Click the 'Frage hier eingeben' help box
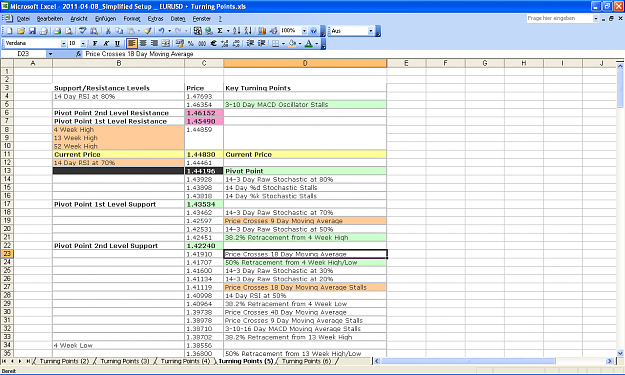This screenshot has width=625, height=375. 562,18
